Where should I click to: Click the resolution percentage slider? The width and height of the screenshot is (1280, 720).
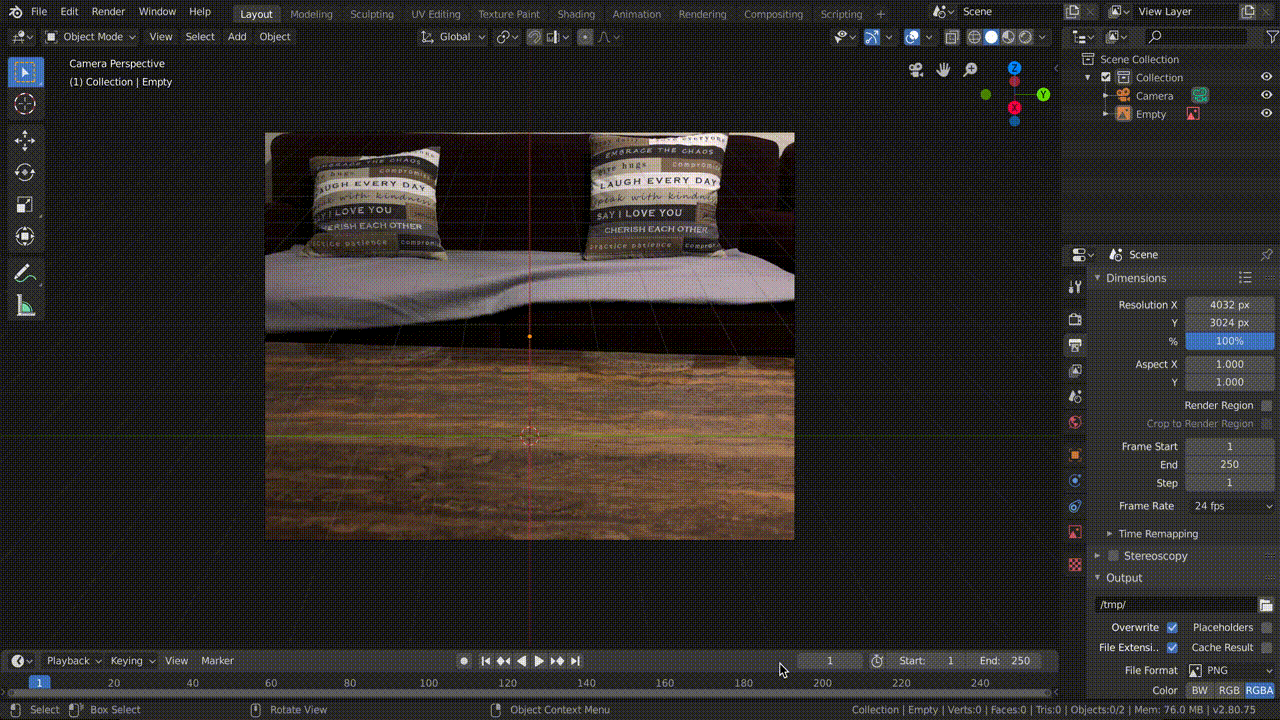1229,341
